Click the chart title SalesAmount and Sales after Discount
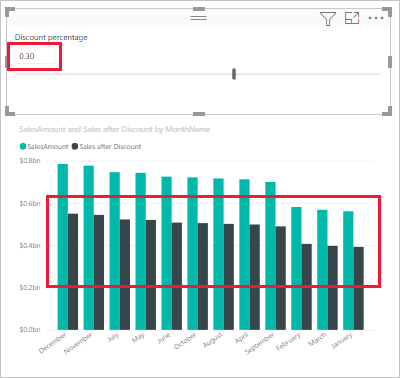The width and height of the screenshot is (400, 378). (115, 129)
